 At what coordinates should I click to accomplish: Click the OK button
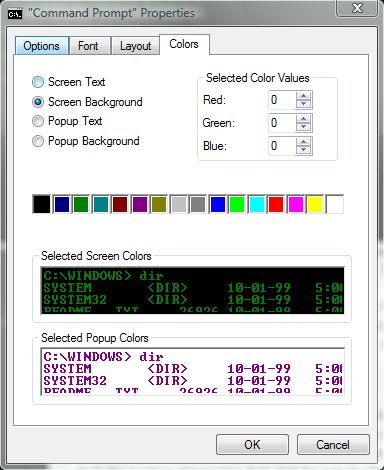pyautogui.click(x=252, y=444)
